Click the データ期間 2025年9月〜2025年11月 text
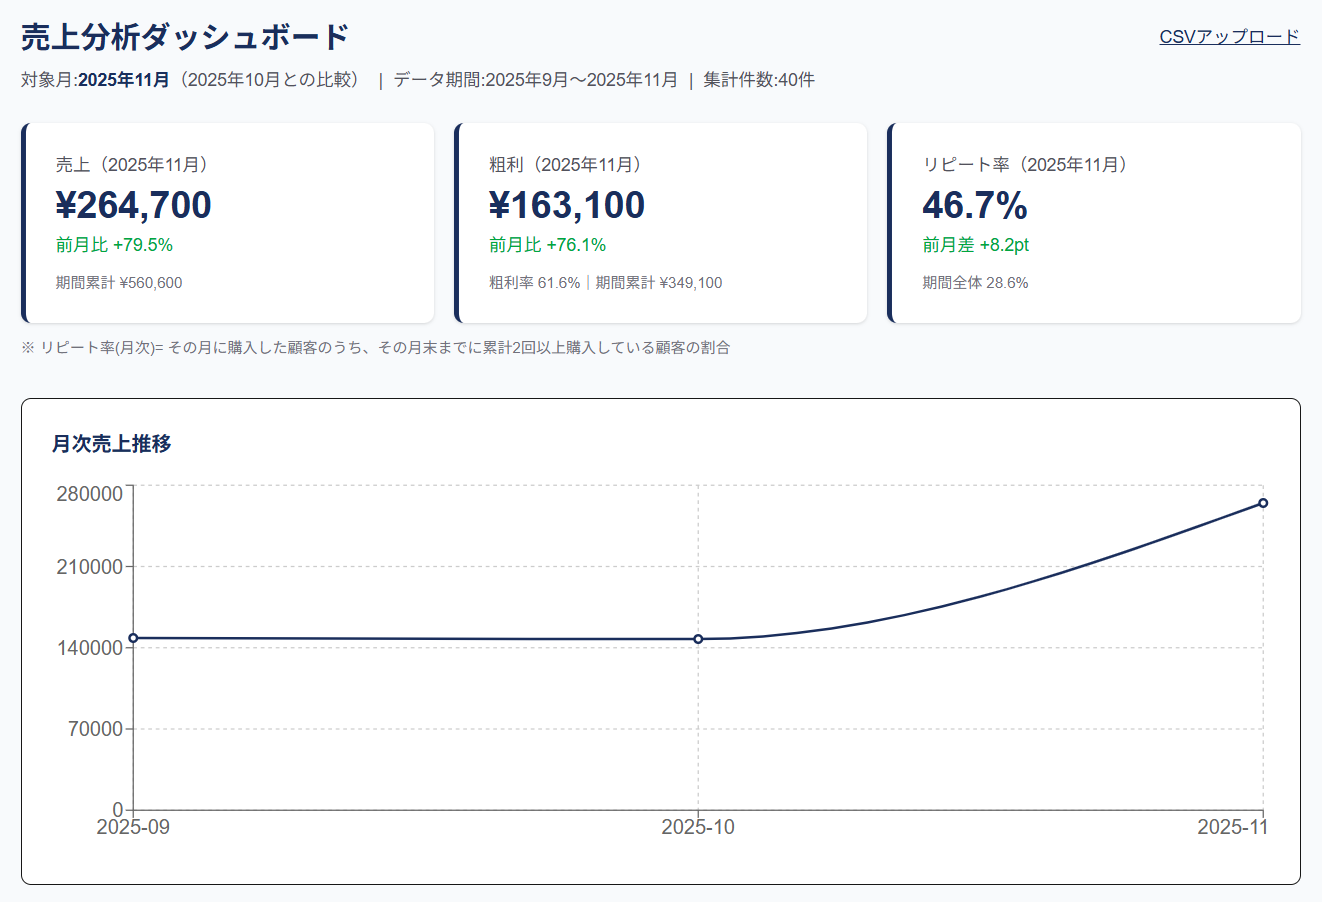This screenshot has height=902, width=1322. tap(535, 80)
